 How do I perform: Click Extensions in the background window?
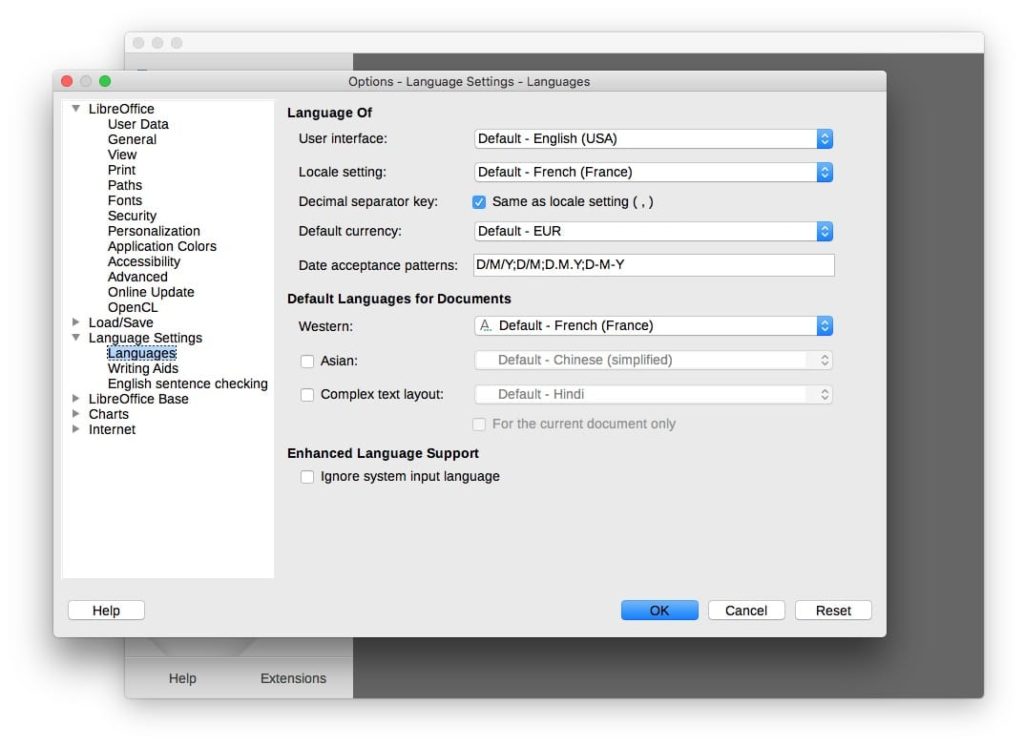293,678
